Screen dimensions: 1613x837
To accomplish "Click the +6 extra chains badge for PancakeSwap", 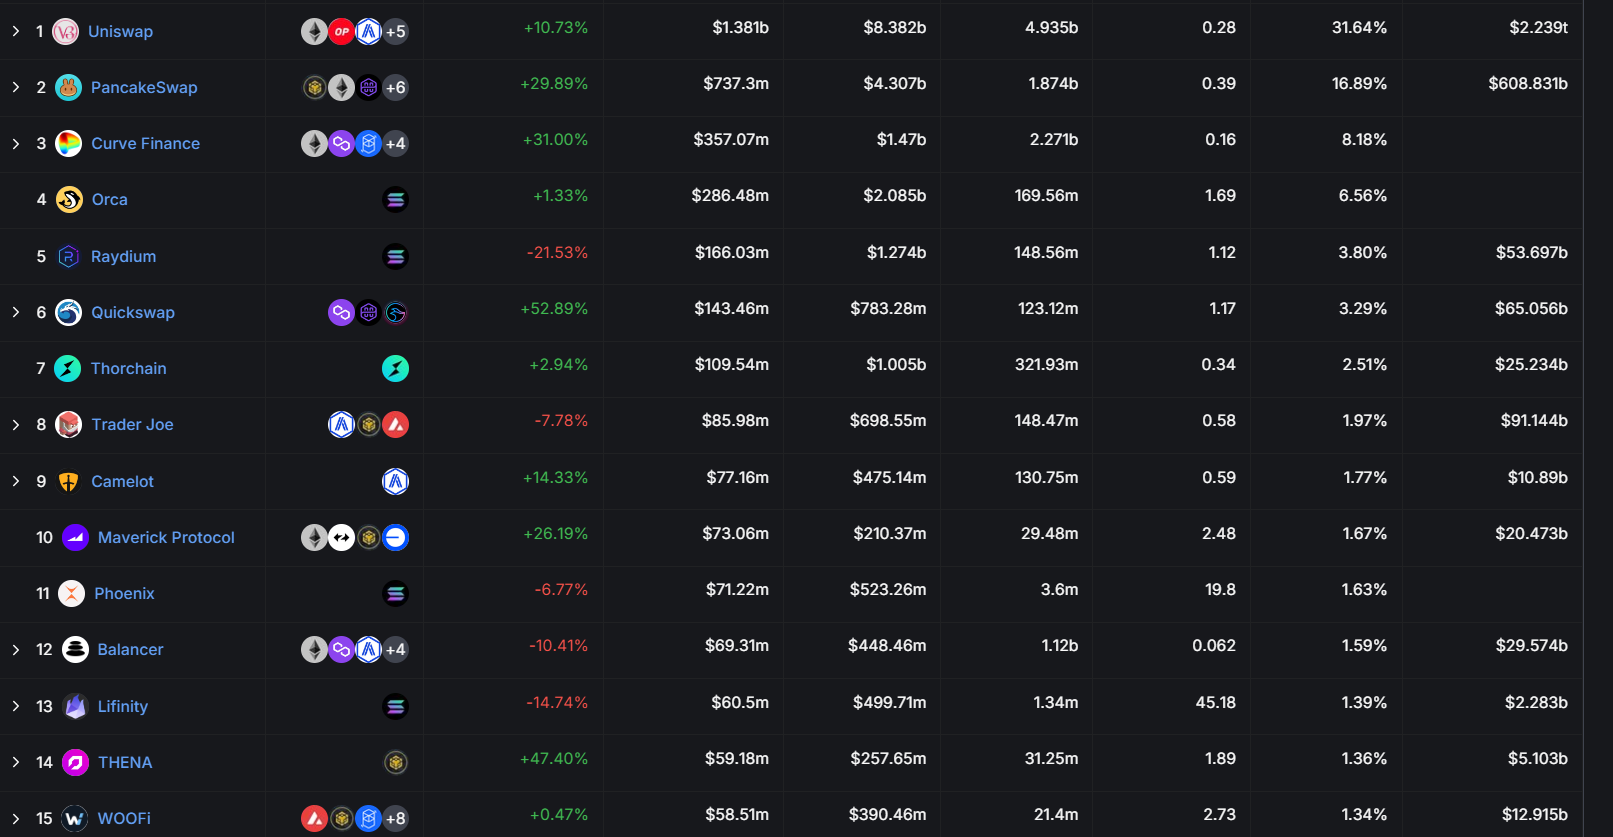I will pos(395,87).
